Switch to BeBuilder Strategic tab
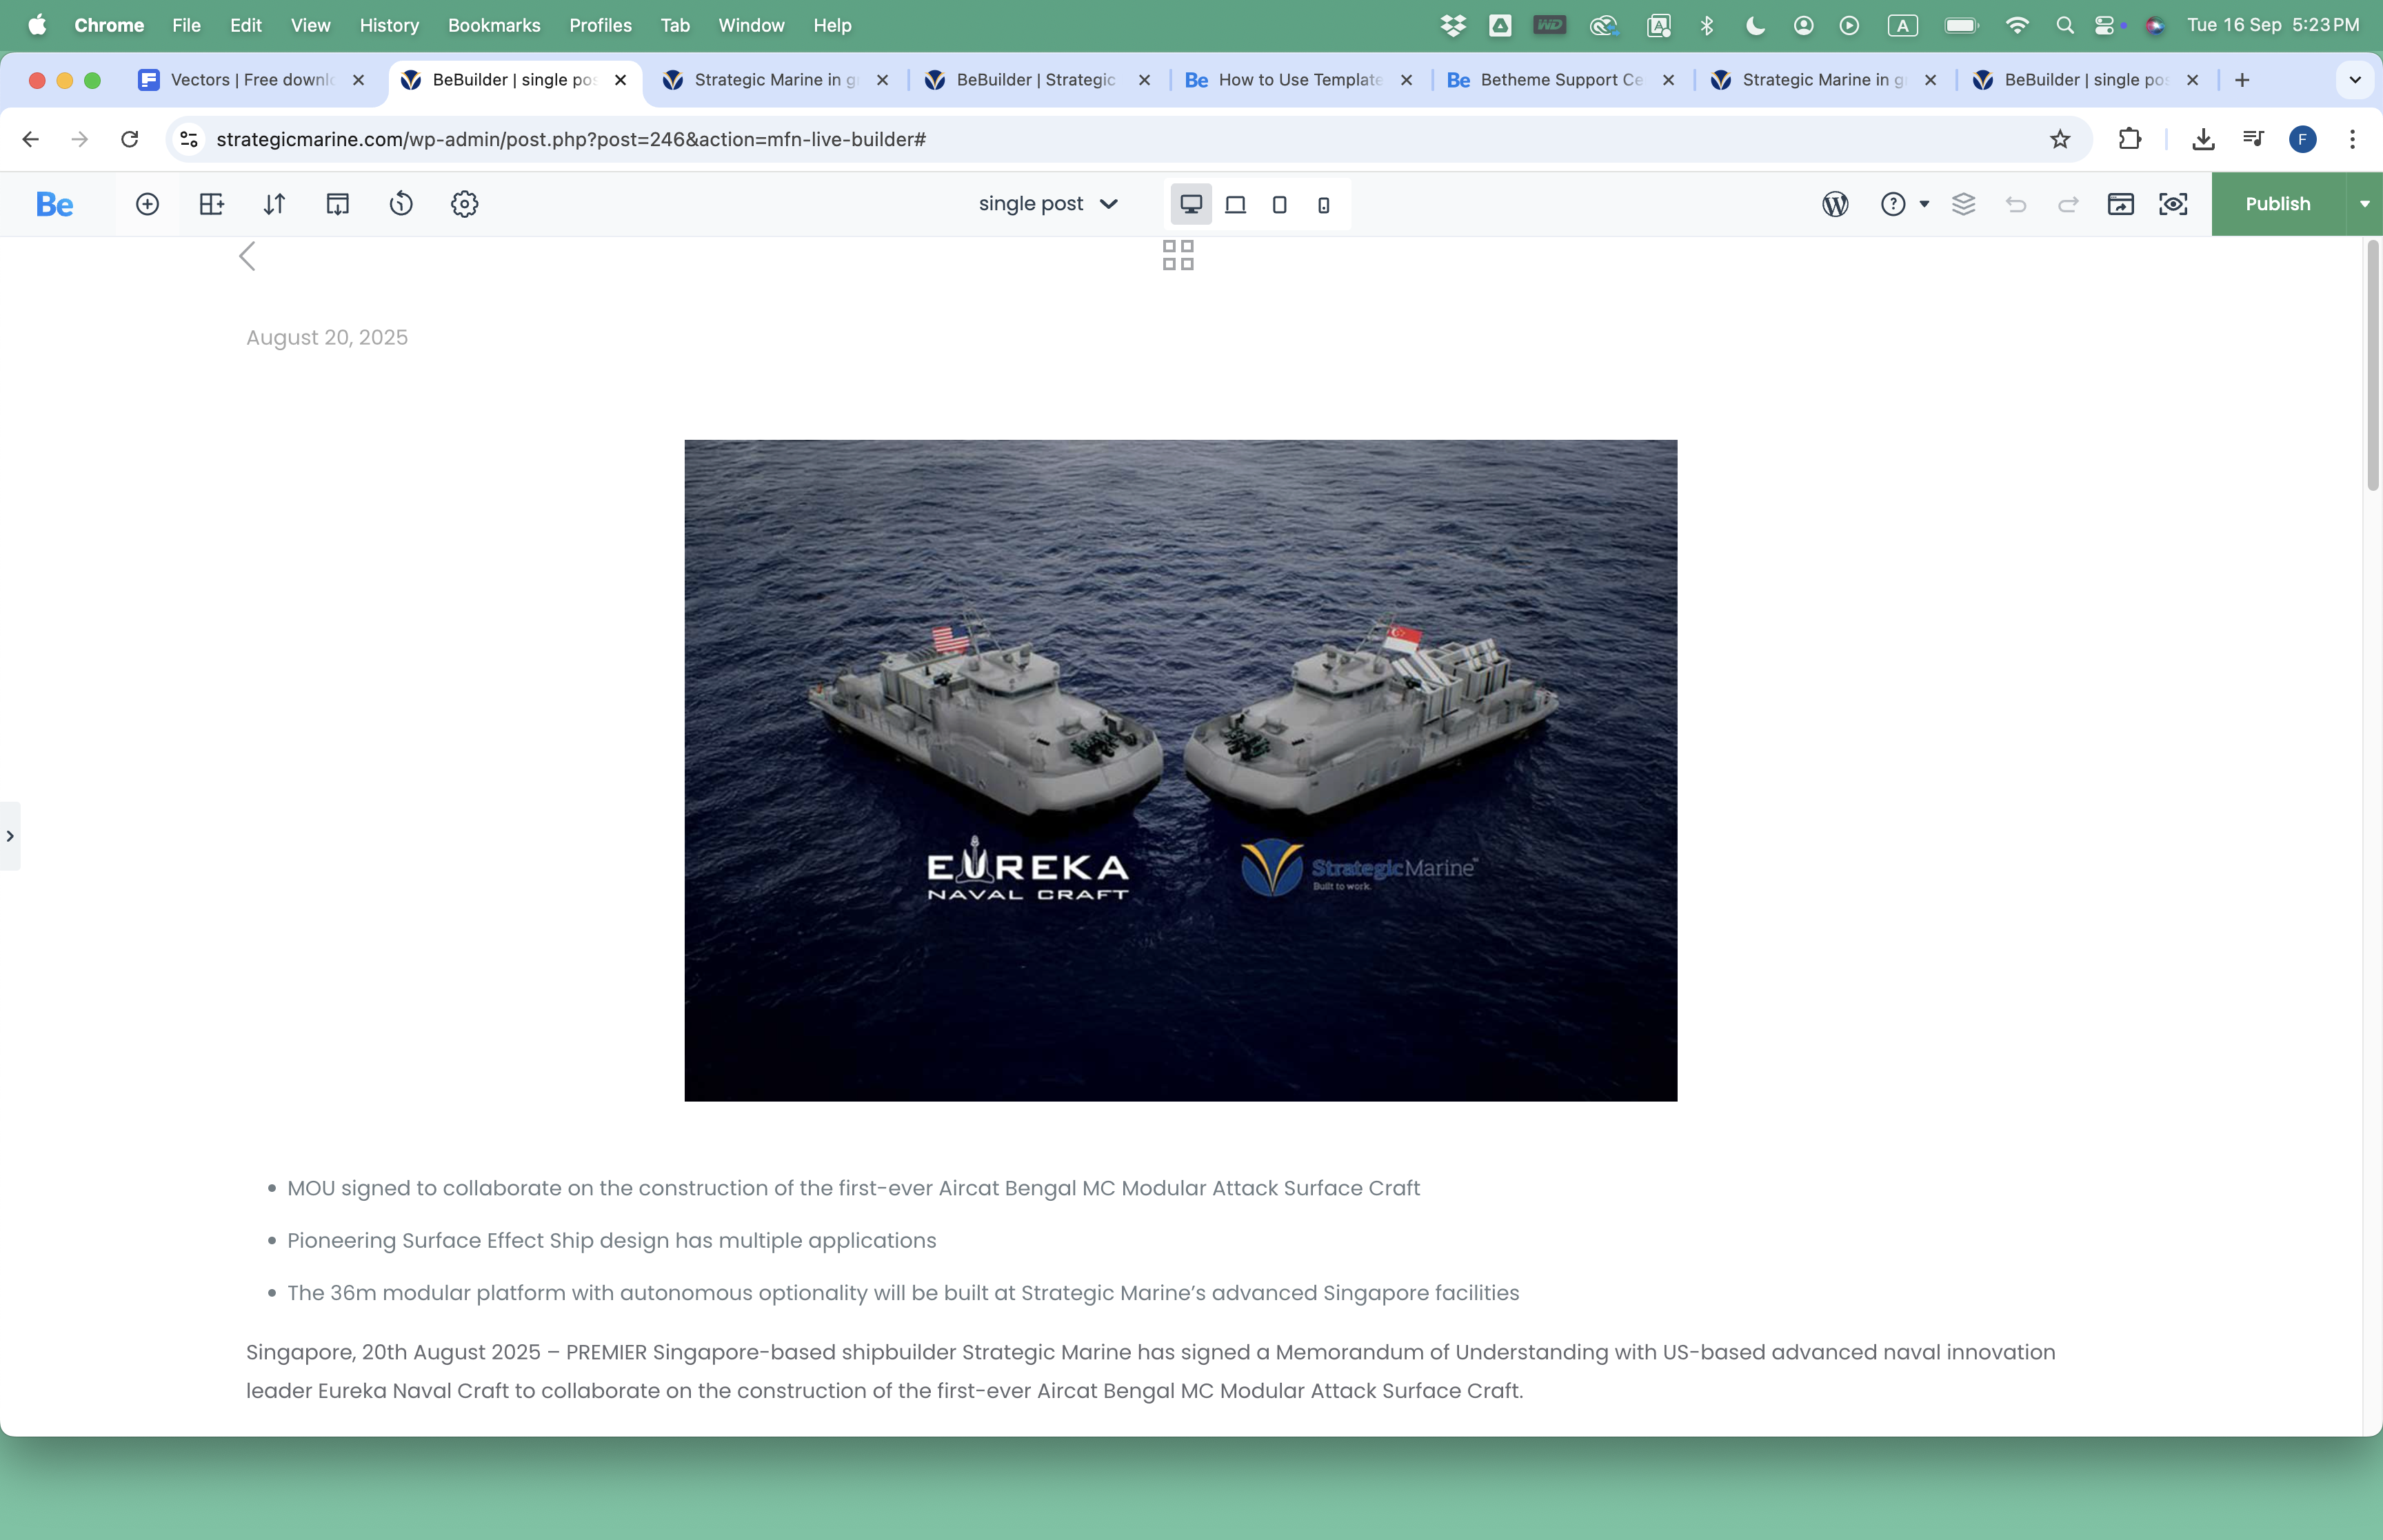2383x1540 pixels. (1036, 80)
